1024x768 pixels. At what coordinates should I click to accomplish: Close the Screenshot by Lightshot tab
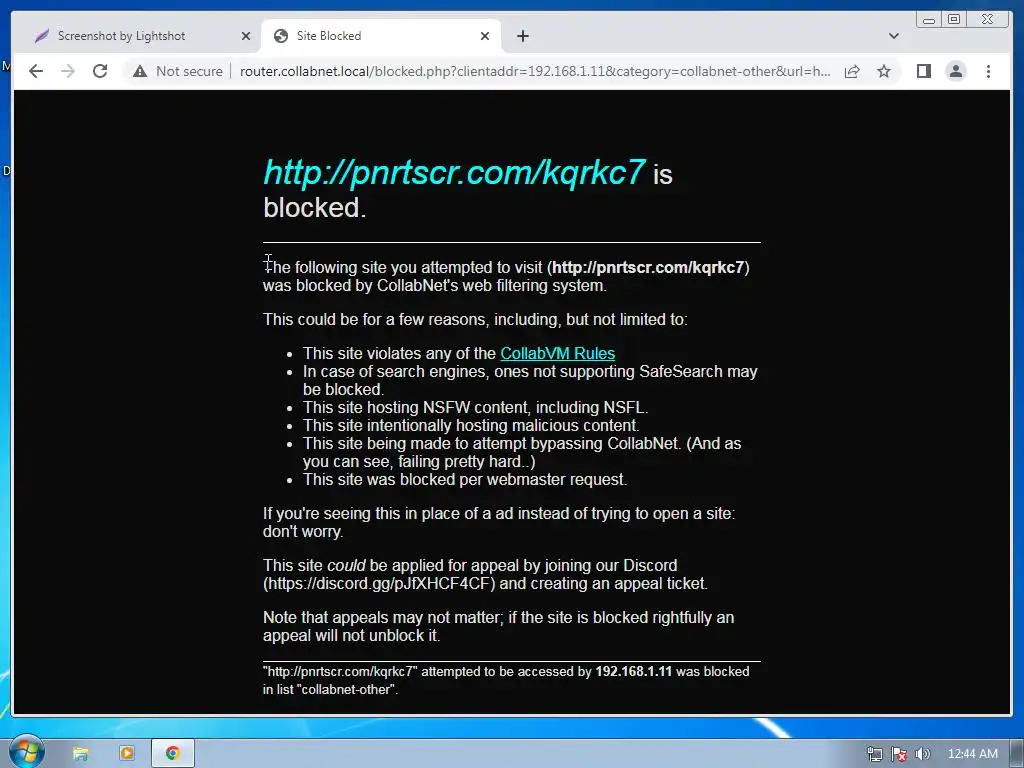246,36
